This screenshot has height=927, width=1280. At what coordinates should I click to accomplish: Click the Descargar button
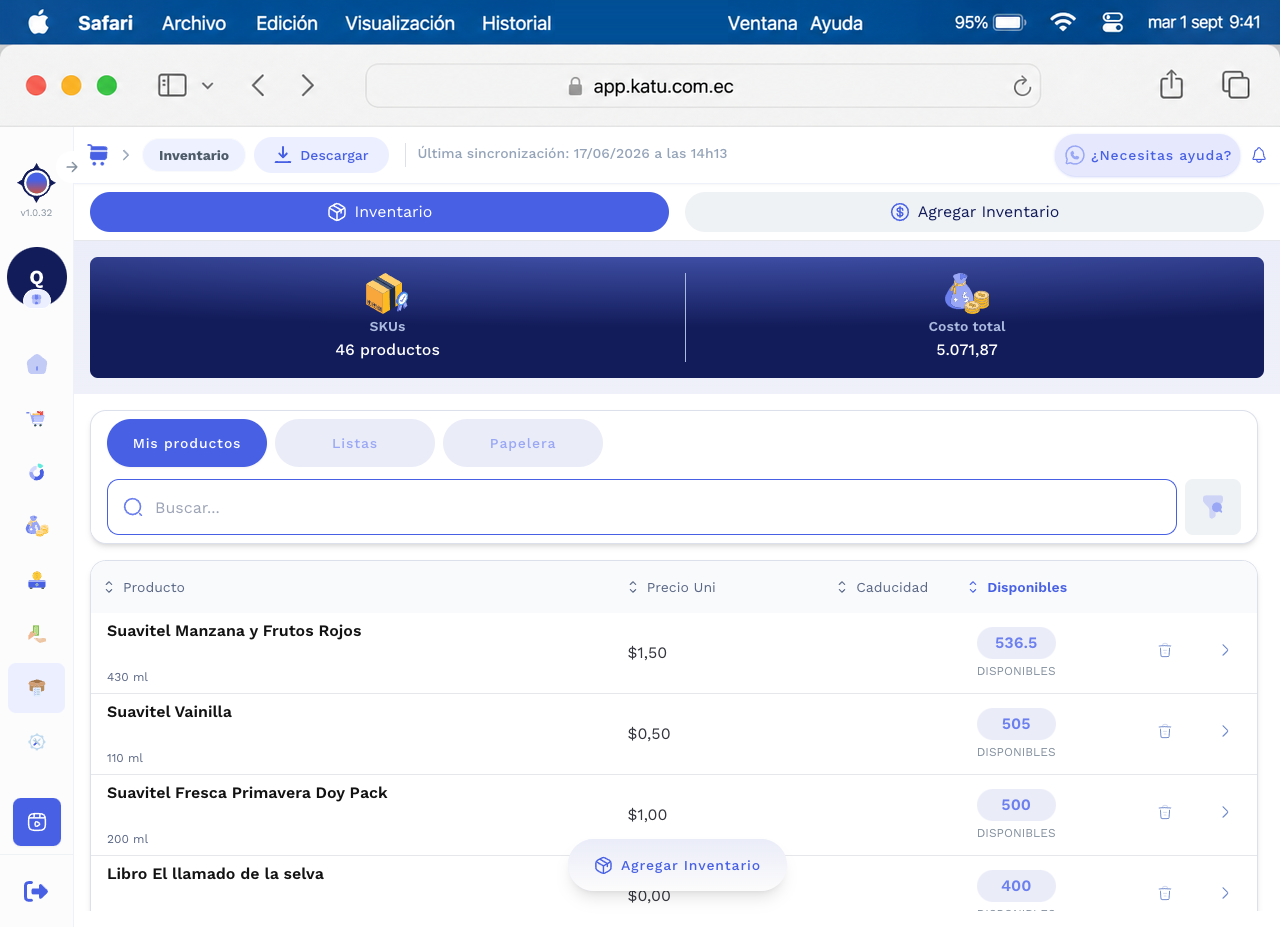tap(321, 155)
